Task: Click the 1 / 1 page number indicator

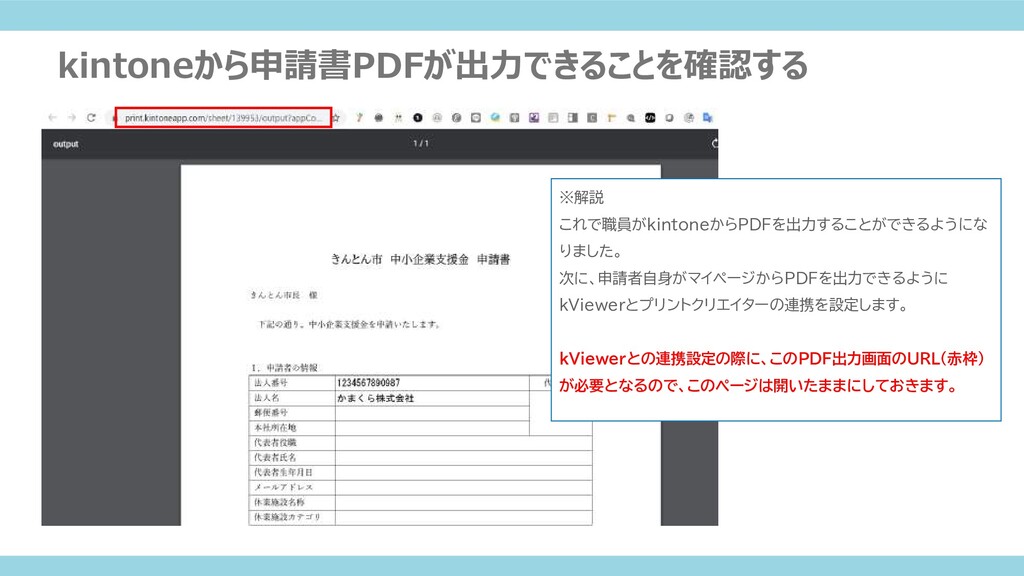Action: 421,143
